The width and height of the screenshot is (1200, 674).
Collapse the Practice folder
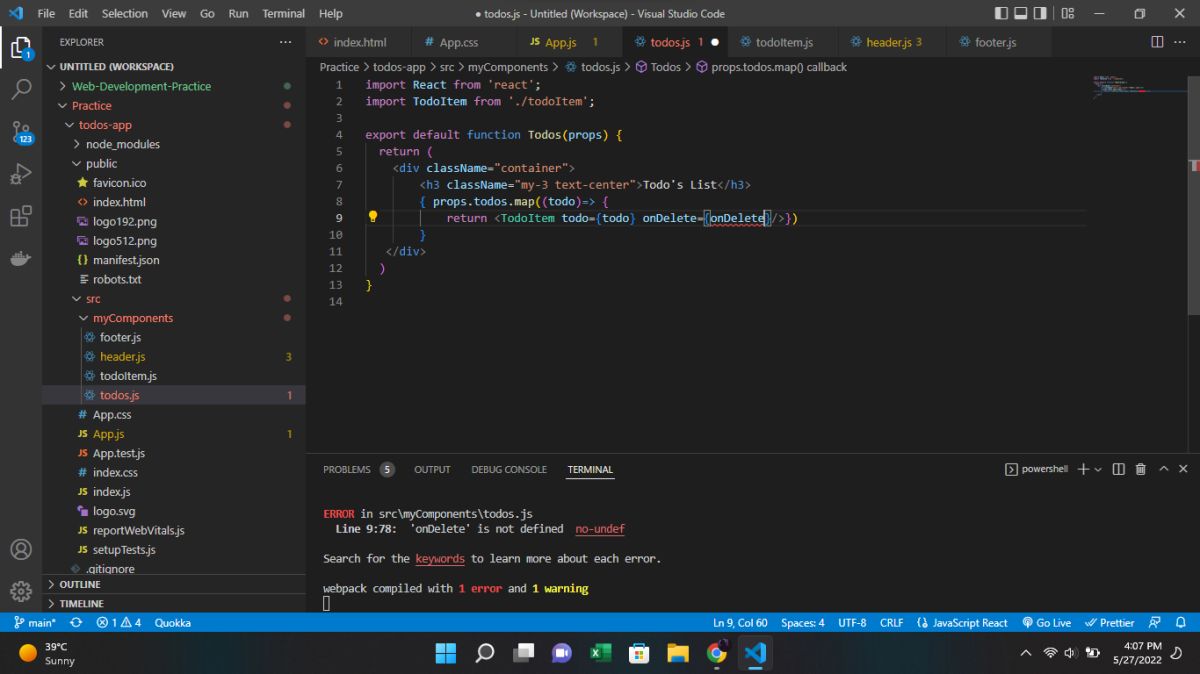(63, 105)
